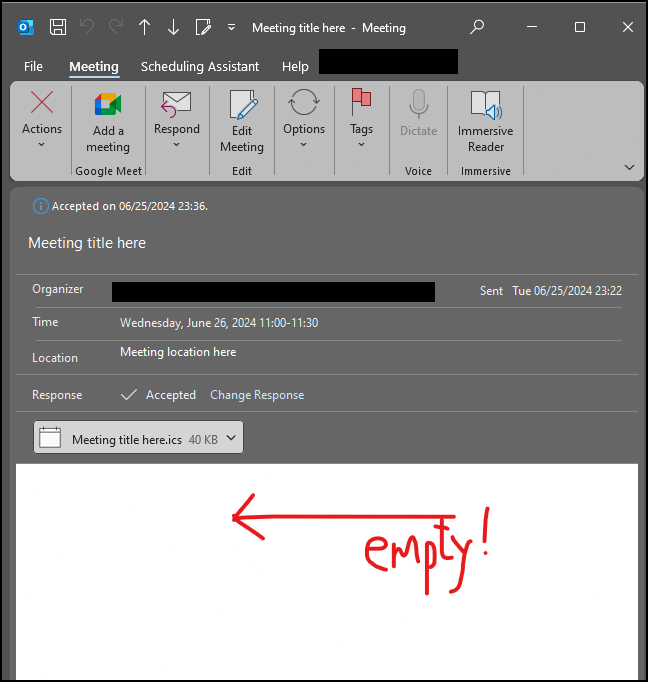Click the Dictate microphone icon
This screenshot has height=682, width=648.
coord(418,104)
